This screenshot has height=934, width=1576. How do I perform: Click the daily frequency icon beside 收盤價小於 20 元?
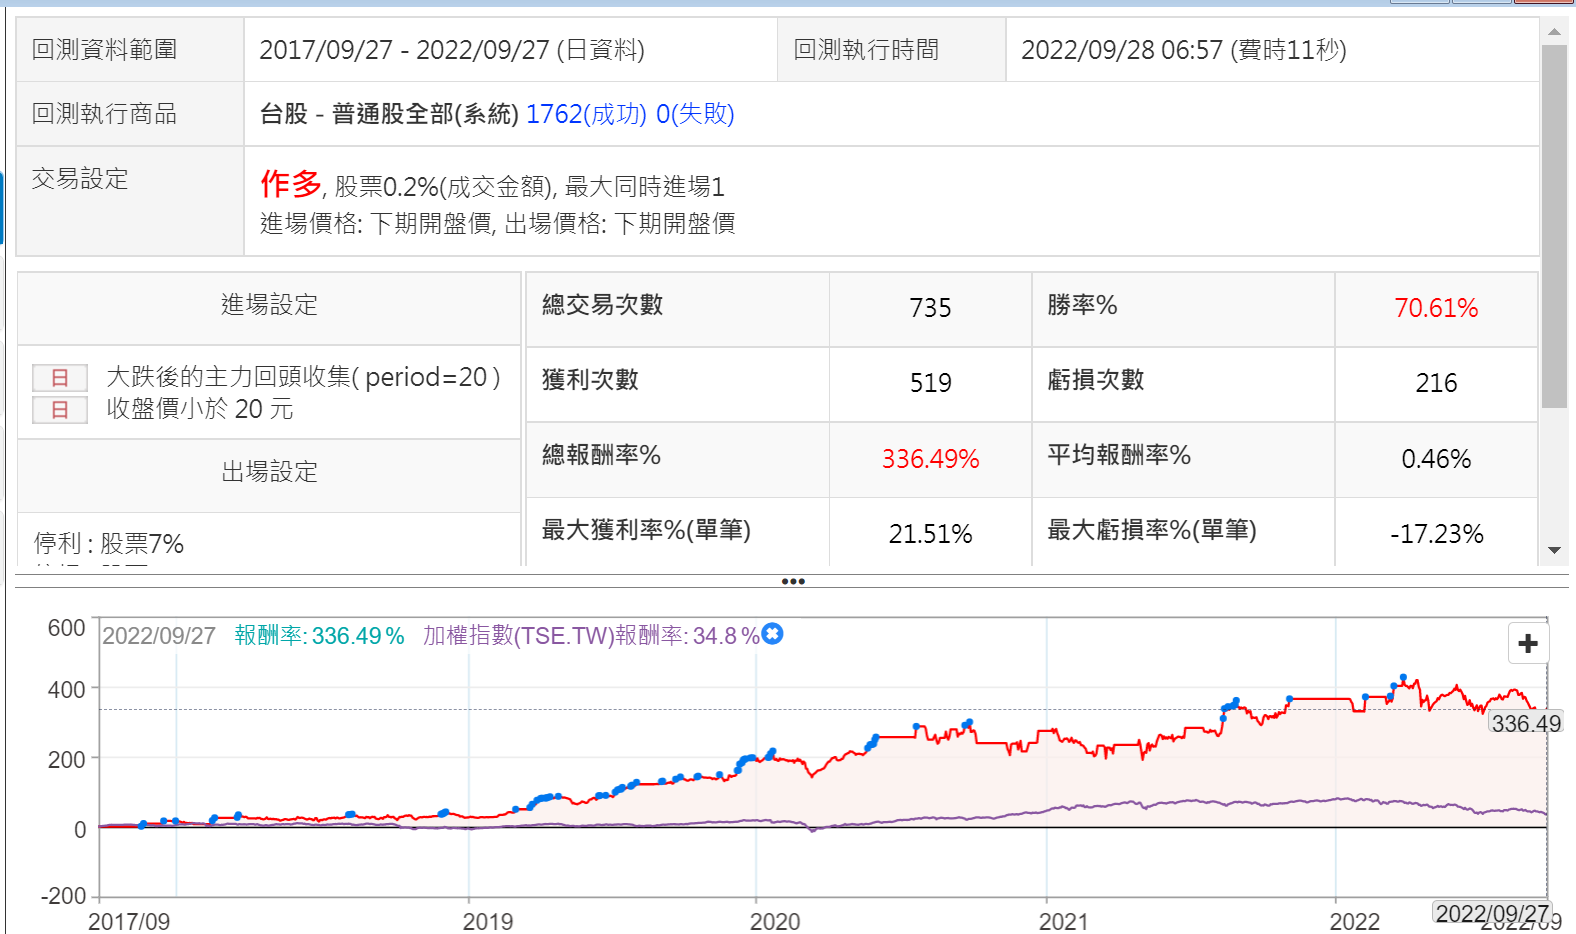point(60,410)
